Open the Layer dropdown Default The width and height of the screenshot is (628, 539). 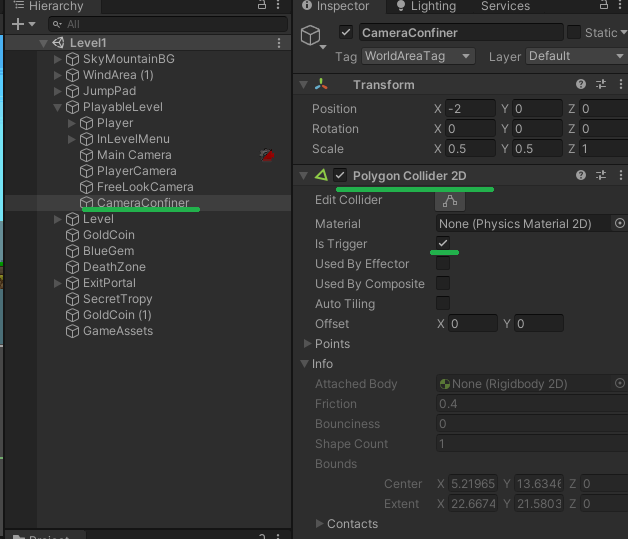click(x=576, y=56)
